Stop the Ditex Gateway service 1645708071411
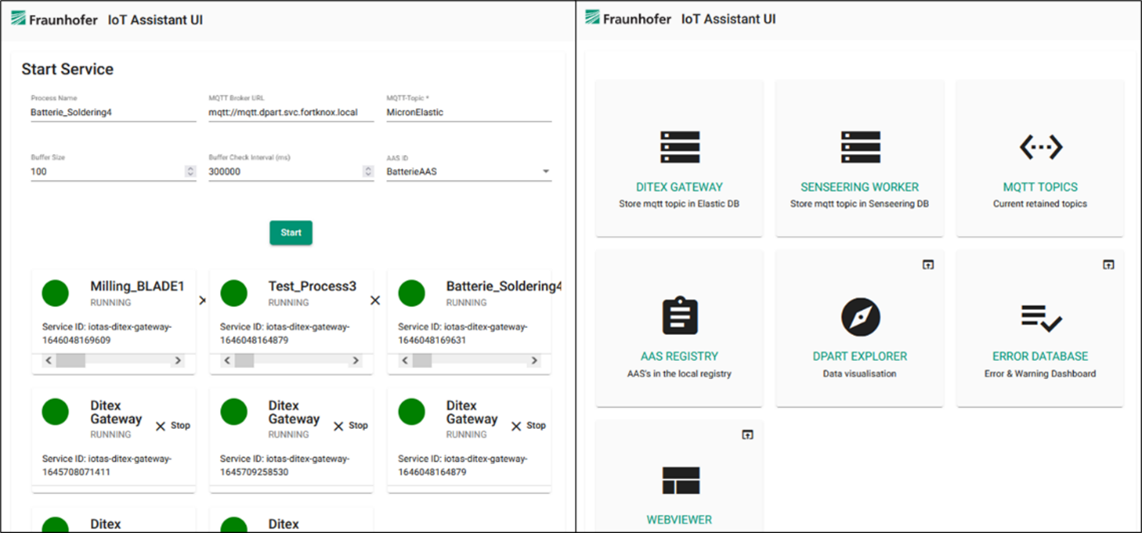This screenshot has height=533, width=1142. pyautogui.click(x=173, y=426)
